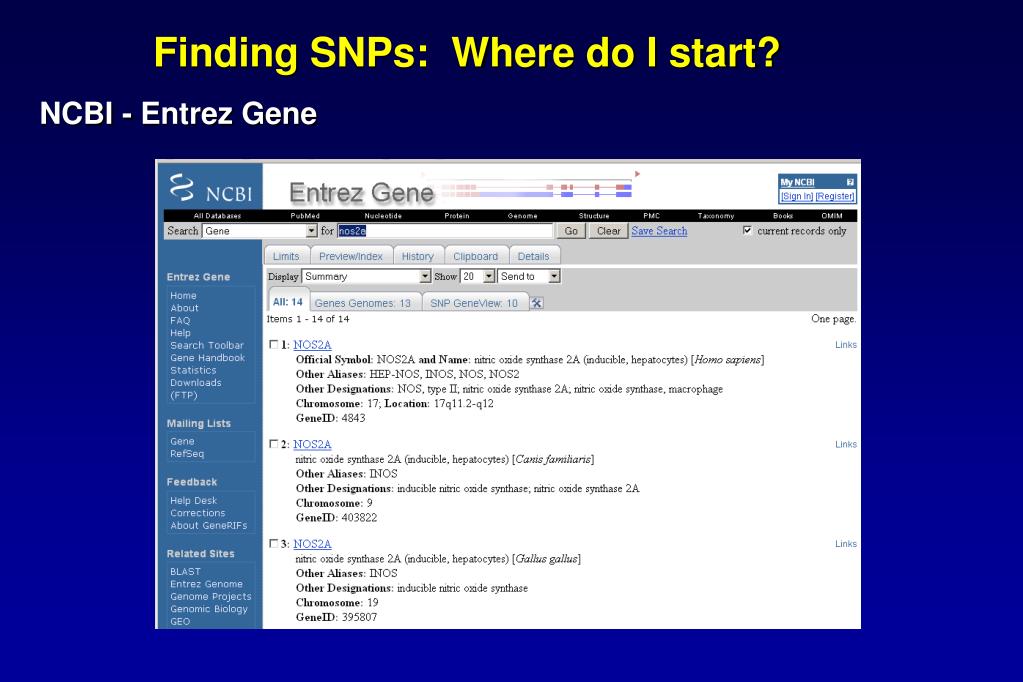The height and width of the screenshot is (682, 1023).
Task: Click the My NCBI help question mark icon
Action: pos(850,182)
